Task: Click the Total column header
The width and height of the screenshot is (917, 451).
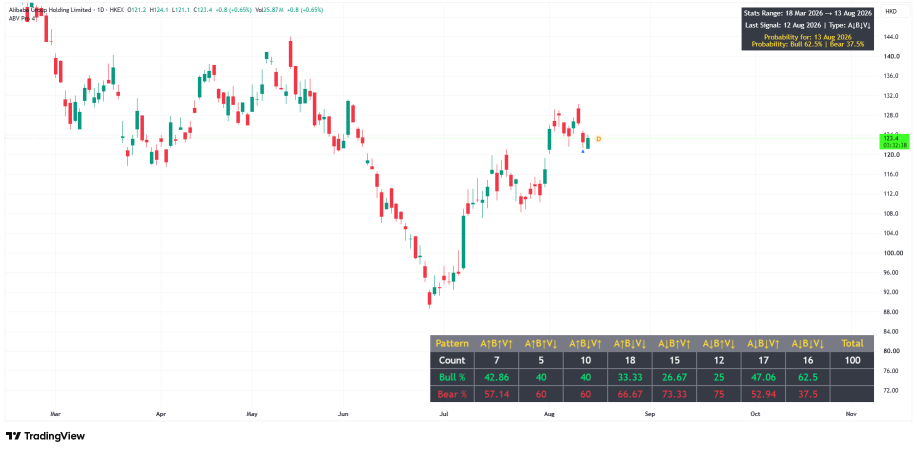Action: (852, 343)
